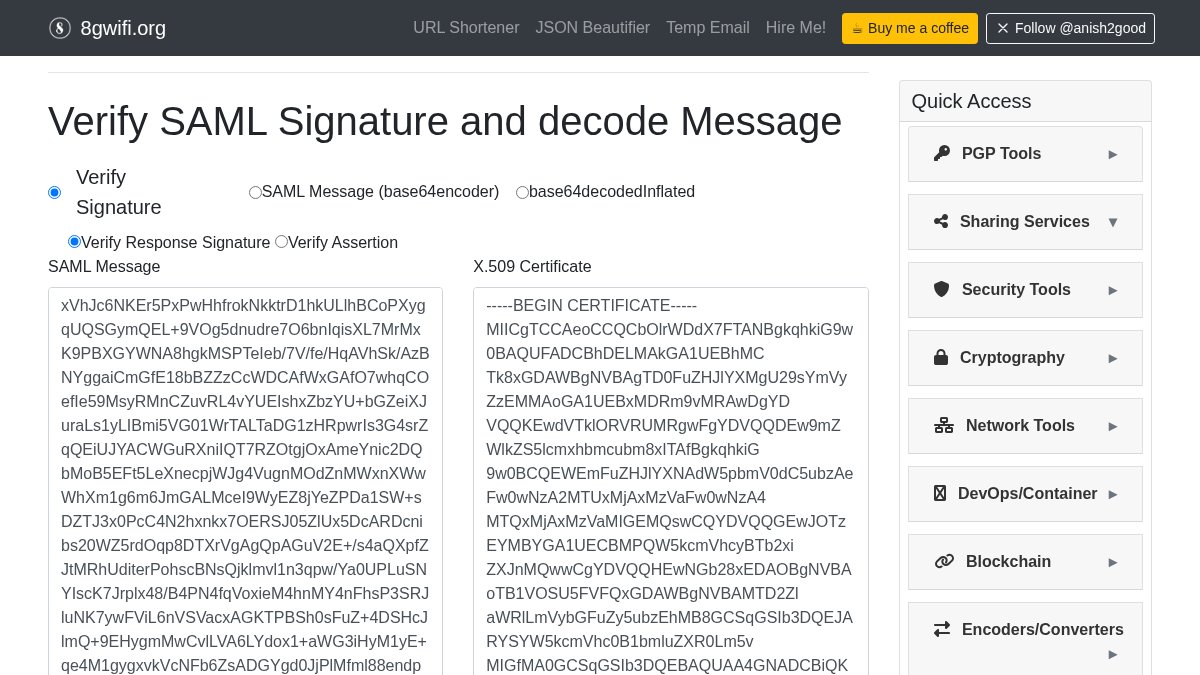Image resolution: width=1200 pixels, height=675 pixels.
Task: Click the Buy me a coffee button
Action: [x=909, y=28]
